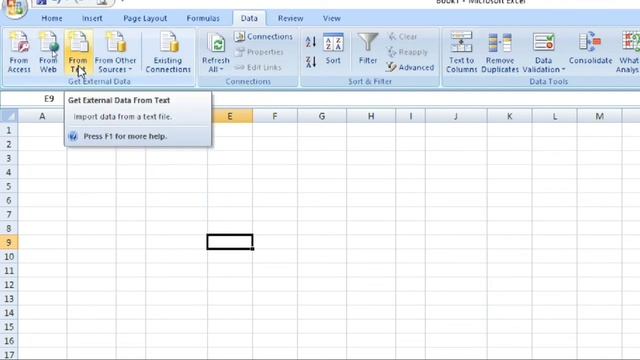
Task: Select row 6 header
Action: (x=9, y=200)
